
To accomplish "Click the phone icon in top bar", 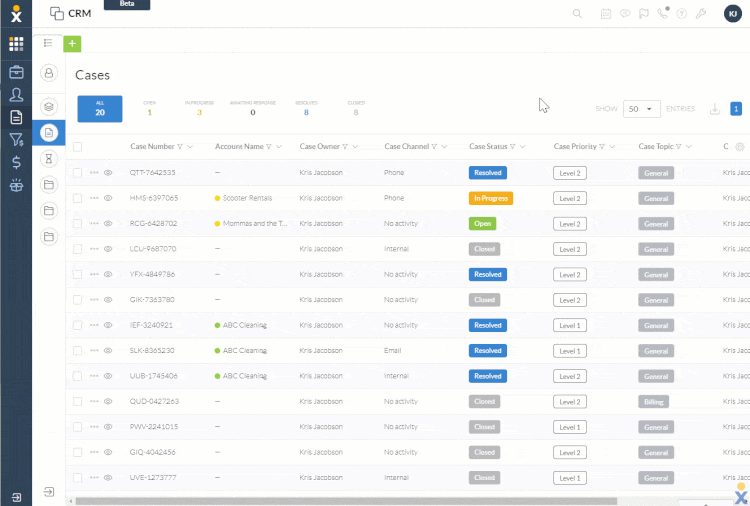I will pyautogui.click(x=662, y=13).
